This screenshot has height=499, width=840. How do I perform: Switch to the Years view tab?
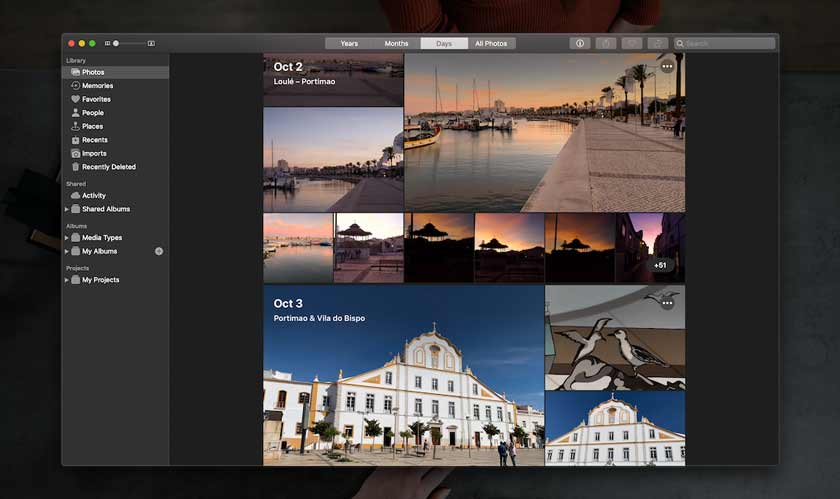click(x=349, y=44)
